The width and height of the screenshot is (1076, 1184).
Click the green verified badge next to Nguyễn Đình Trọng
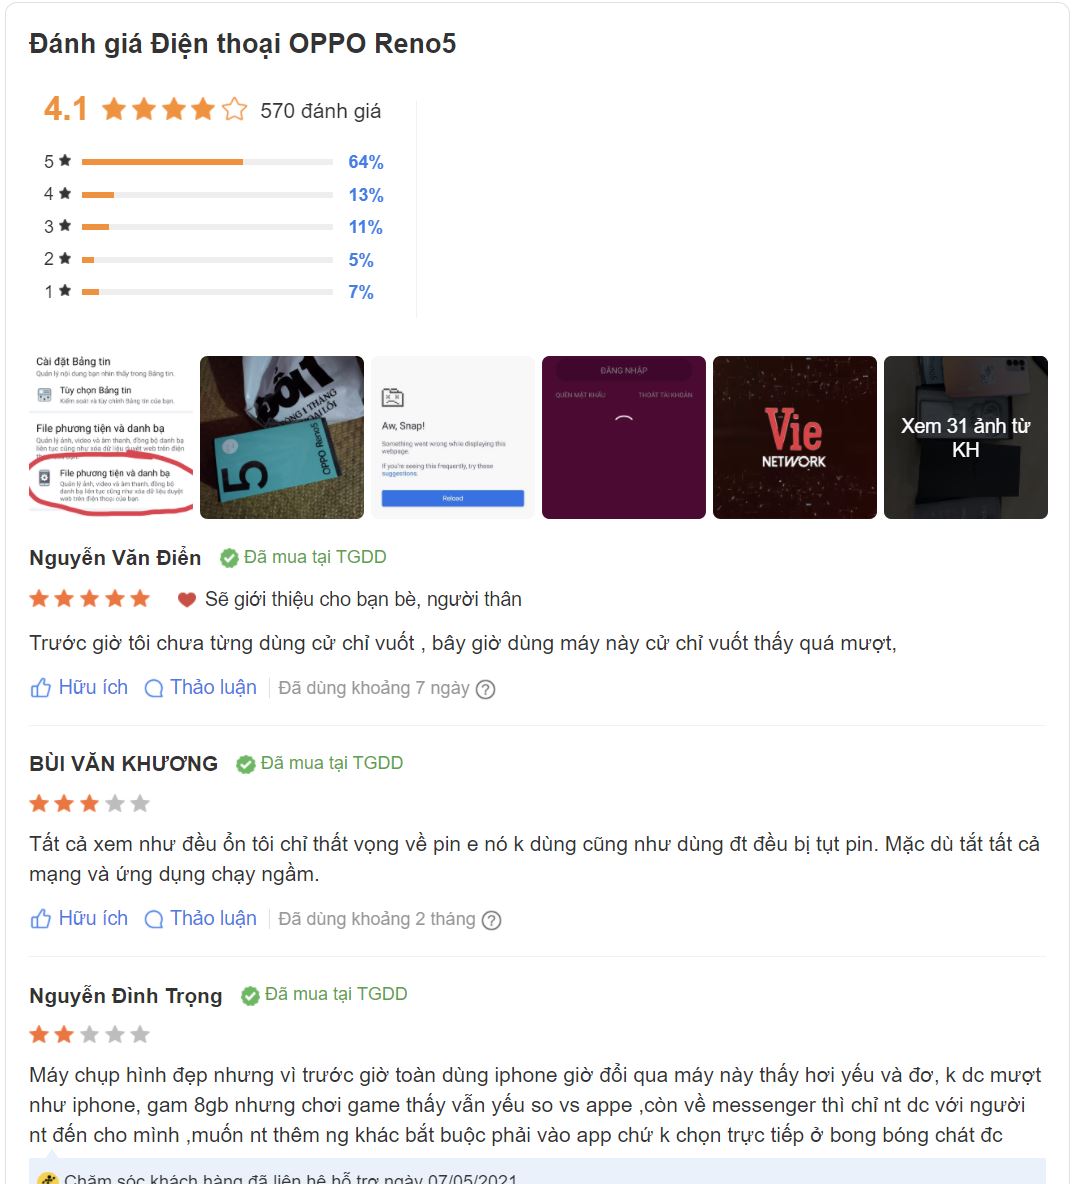pyautogui.click(x=250, y=996)
